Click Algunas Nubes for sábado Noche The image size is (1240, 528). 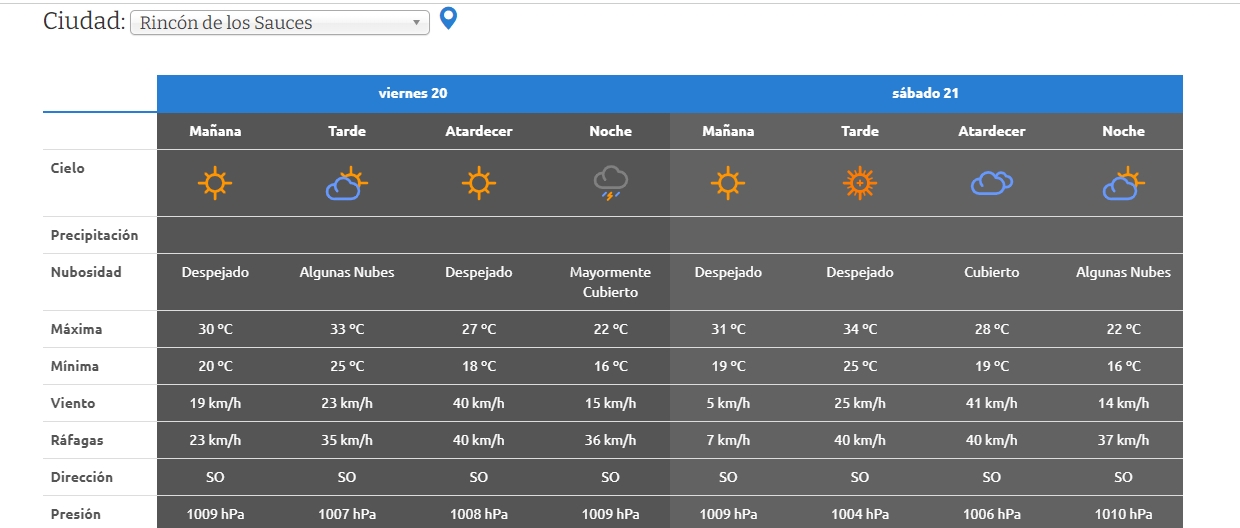(1124, 272)
